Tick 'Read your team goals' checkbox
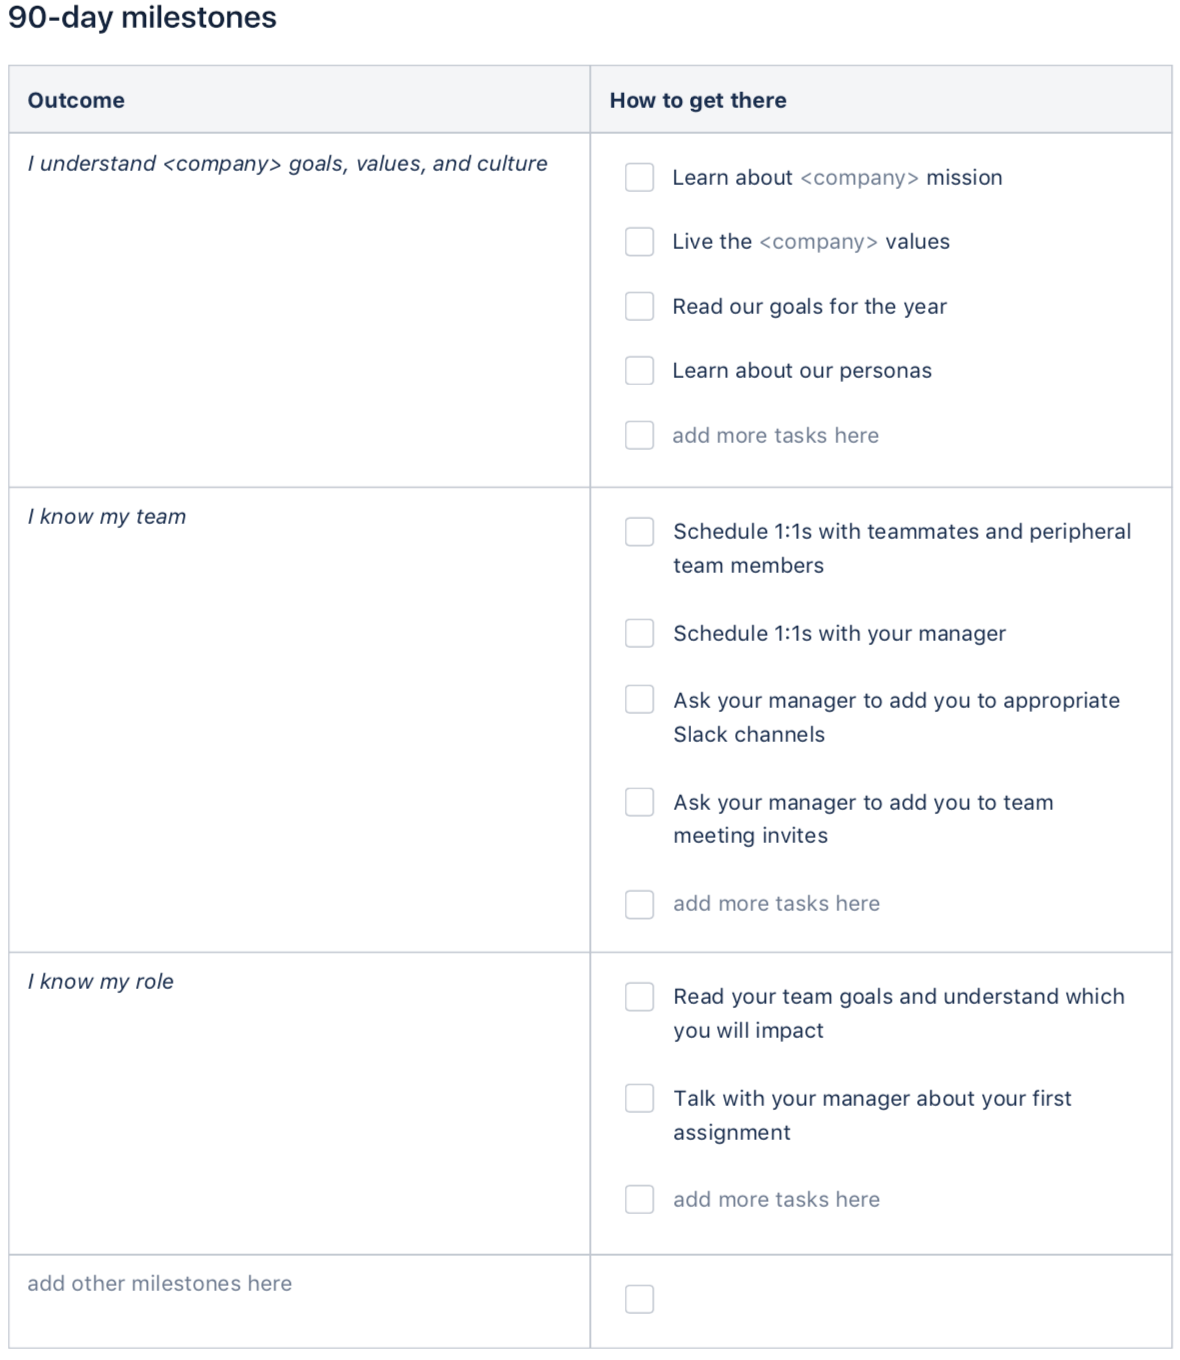 (639, 996)
